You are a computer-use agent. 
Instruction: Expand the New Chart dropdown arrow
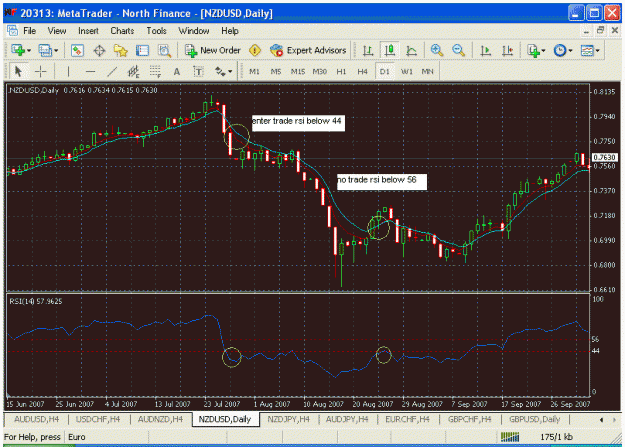click(29, 51)
